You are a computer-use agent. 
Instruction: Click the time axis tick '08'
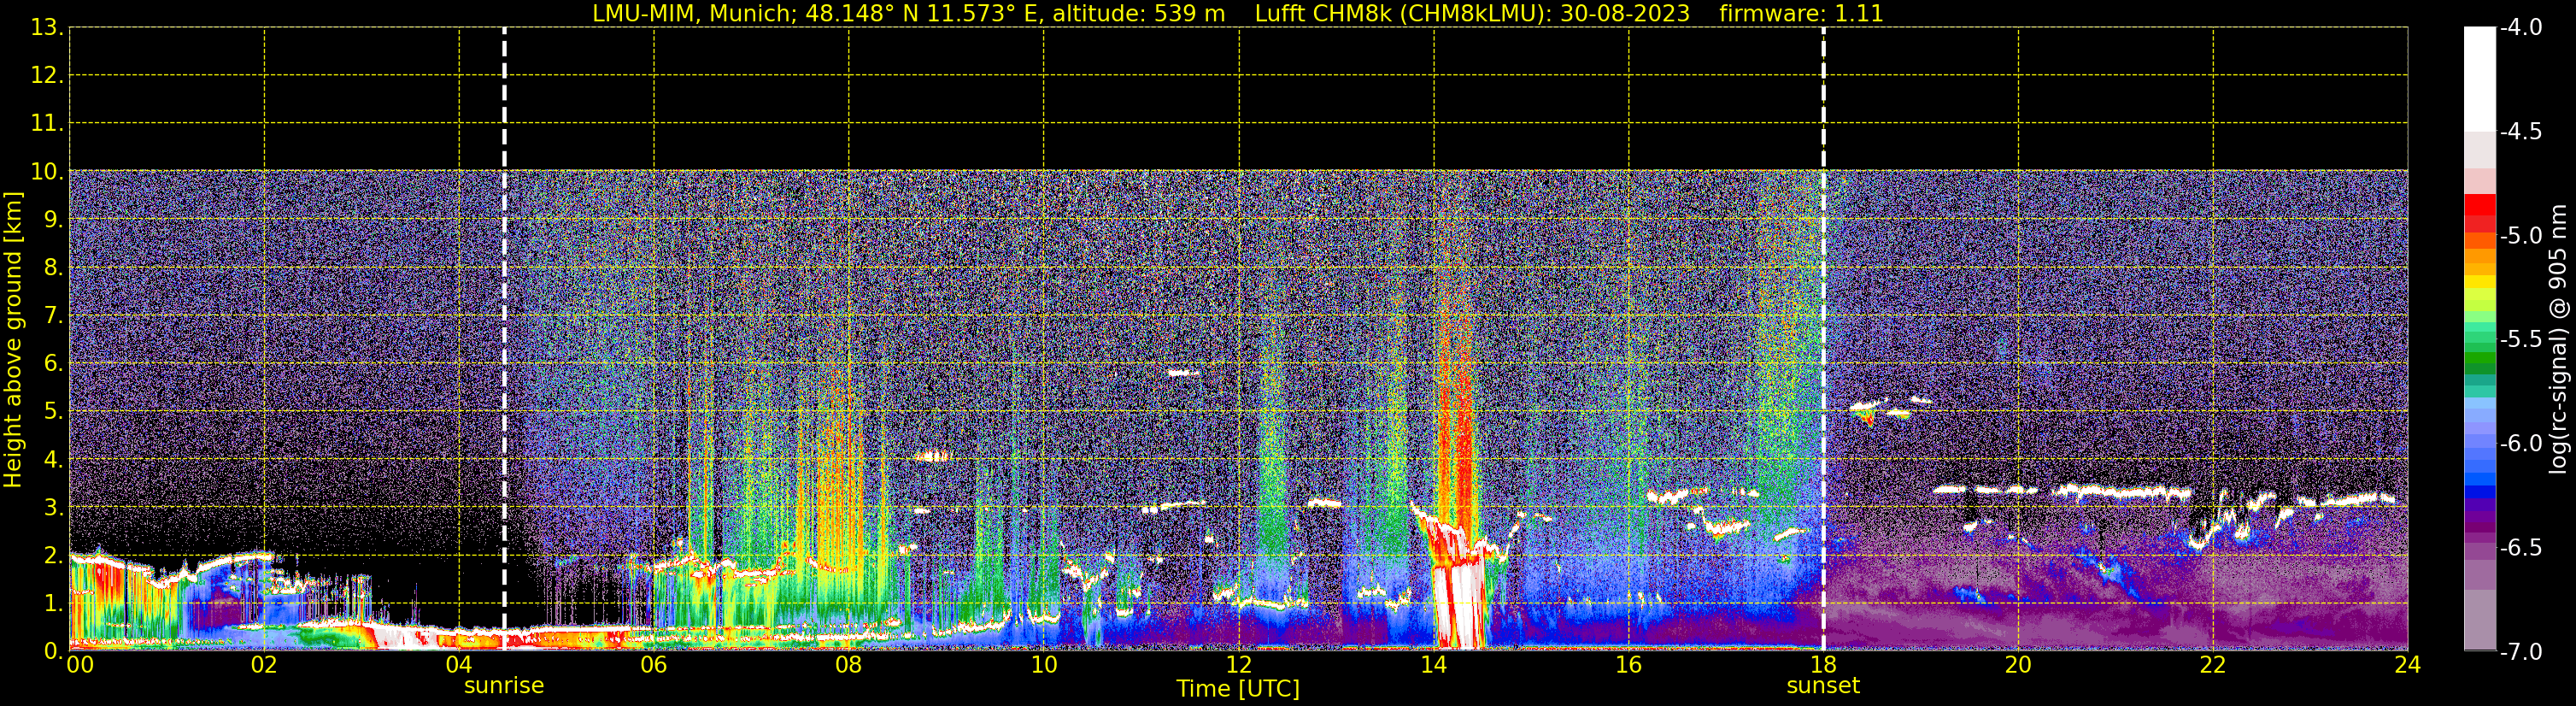coord(849,665)
